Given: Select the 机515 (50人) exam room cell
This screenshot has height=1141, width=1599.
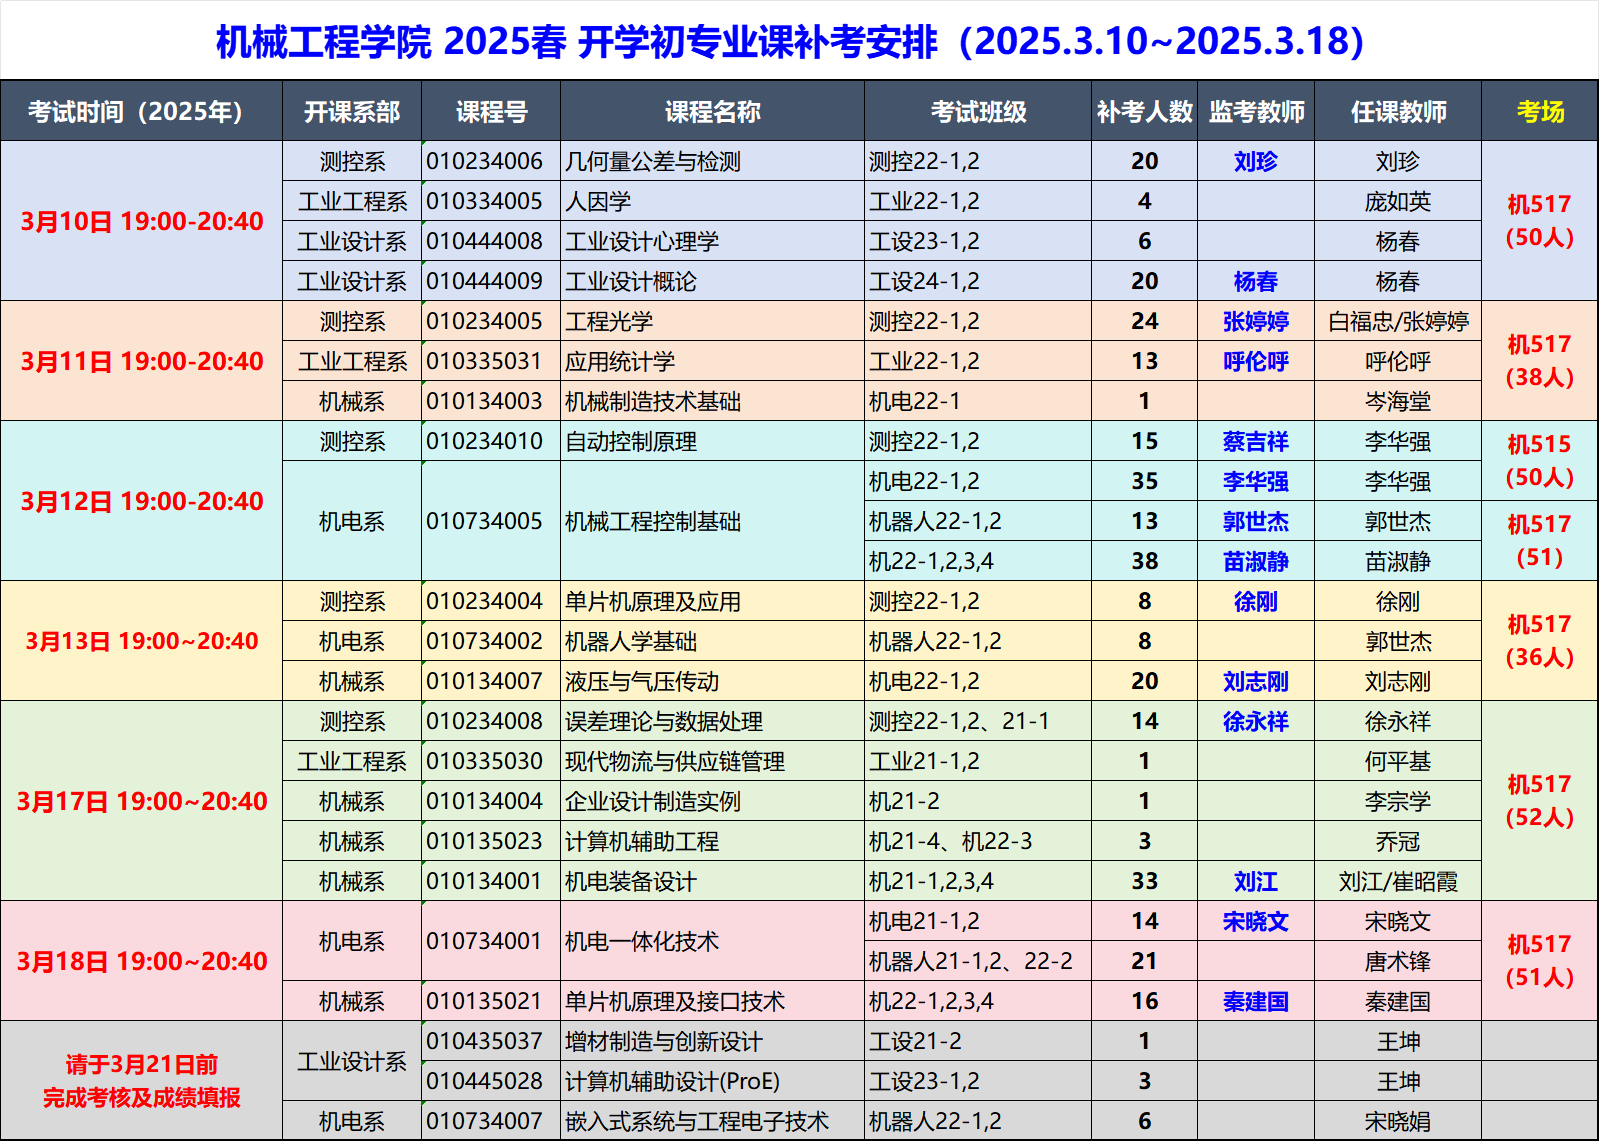Looking at the screenshot, I should coord(1539,460).
